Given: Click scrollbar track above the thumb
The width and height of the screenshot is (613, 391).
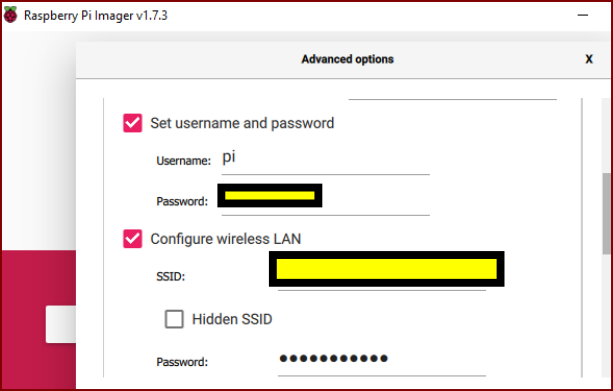Looking at the screenshot, I should 606,135.
